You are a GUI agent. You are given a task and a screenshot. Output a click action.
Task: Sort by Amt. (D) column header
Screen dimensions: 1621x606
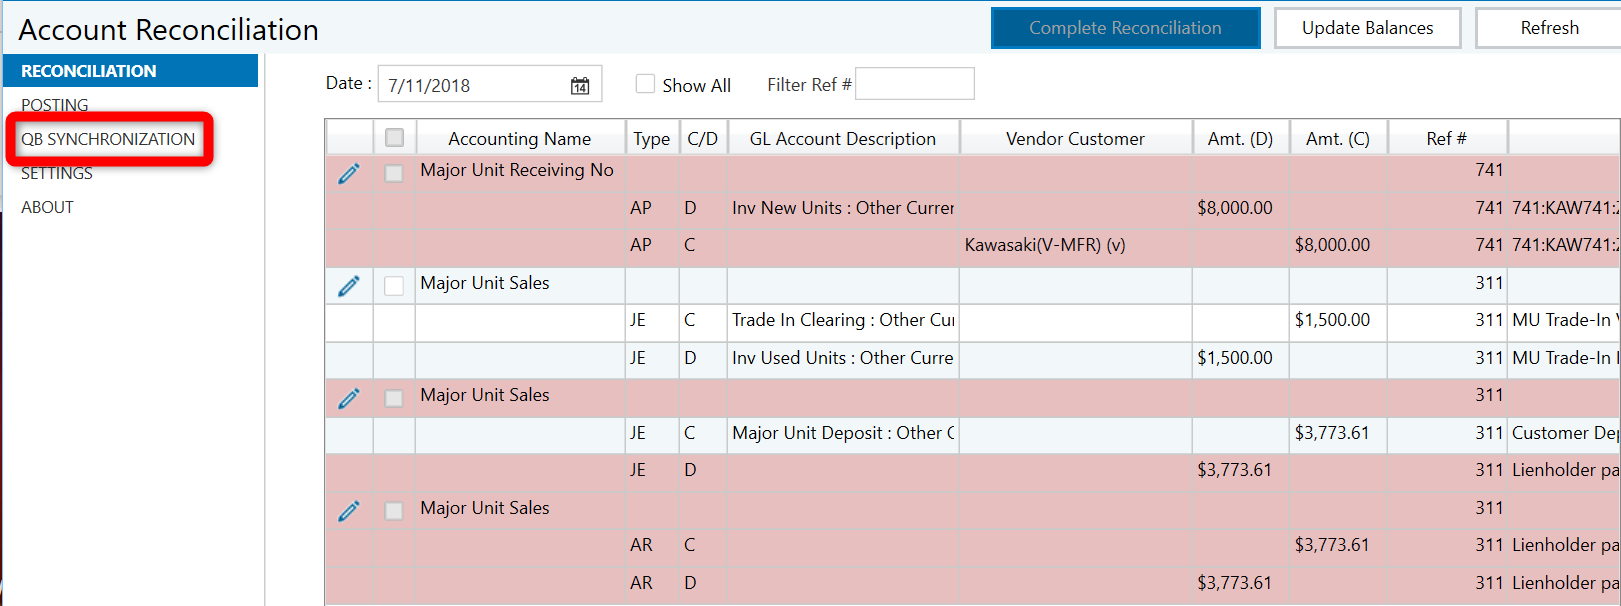click(1240, 139)
